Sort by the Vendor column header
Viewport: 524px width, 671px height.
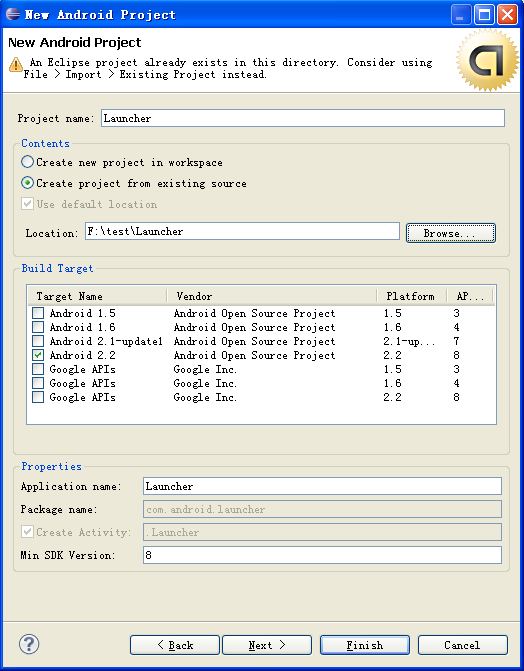271,296
